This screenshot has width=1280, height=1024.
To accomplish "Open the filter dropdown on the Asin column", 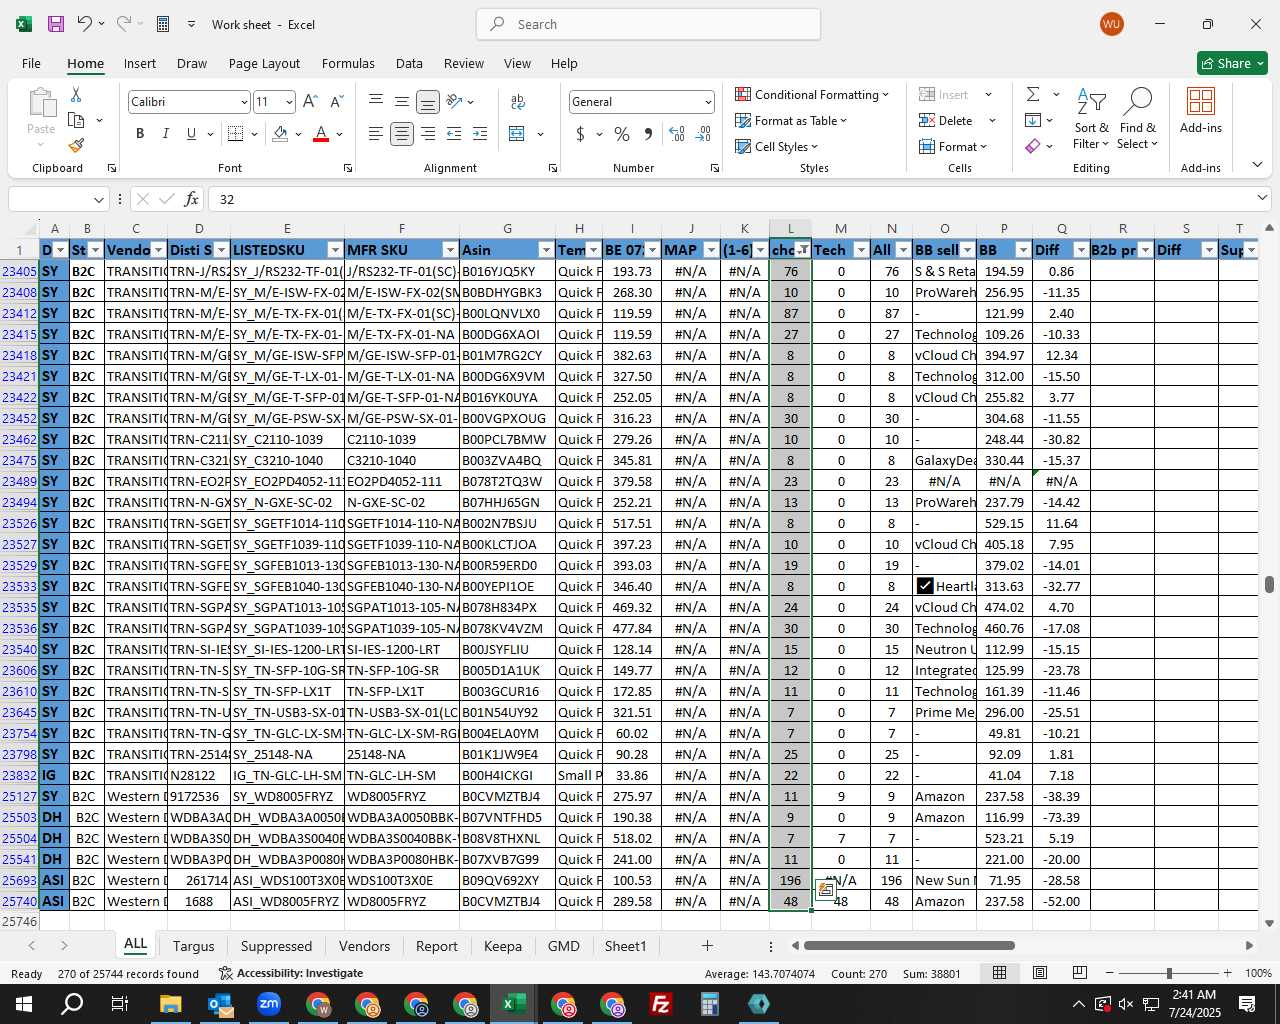I will (x=545, y=250).
